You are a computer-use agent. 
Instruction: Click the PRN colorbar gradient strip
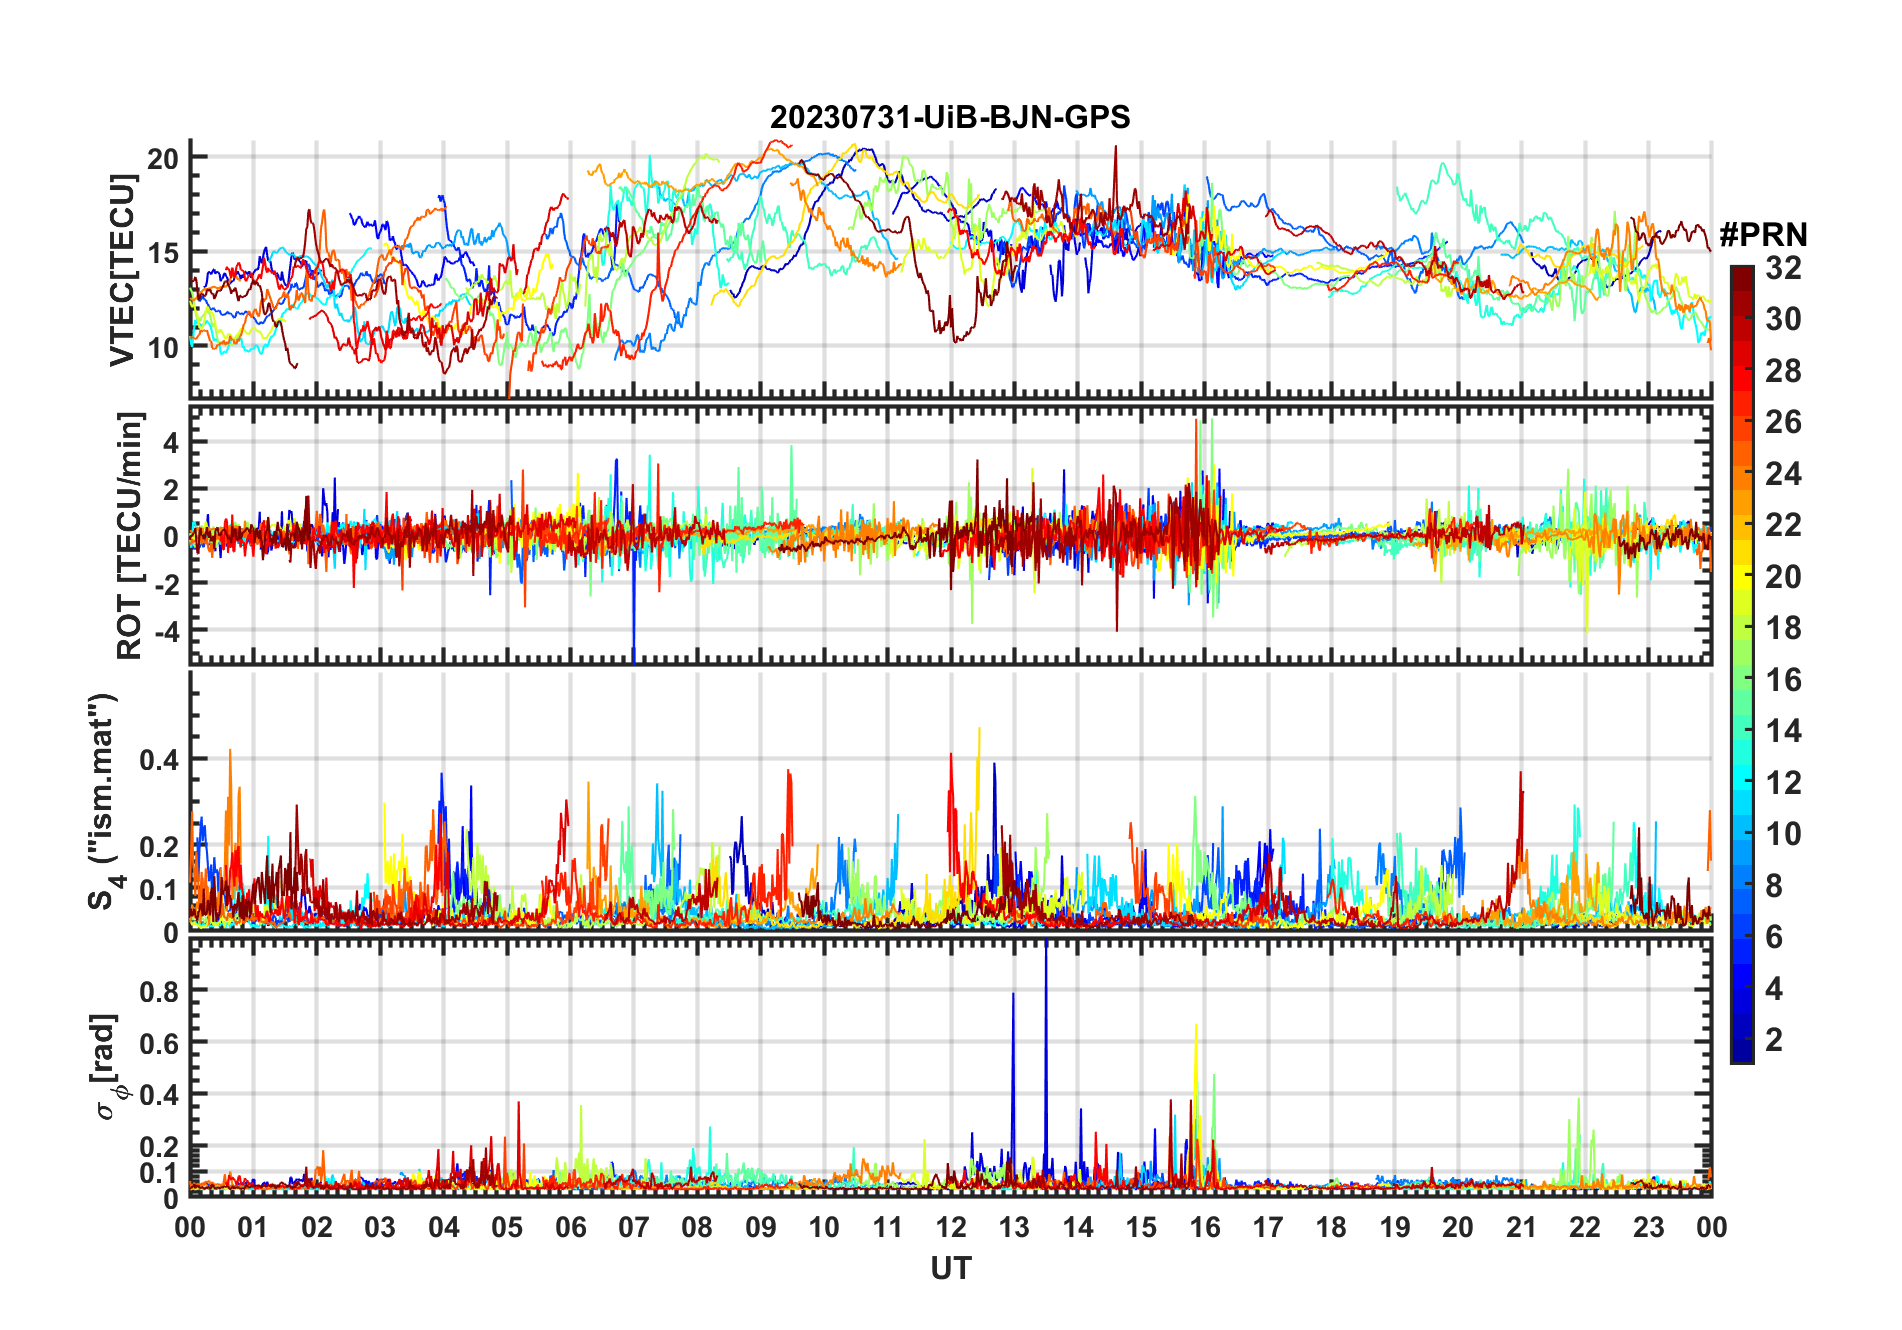point(1741,664)
